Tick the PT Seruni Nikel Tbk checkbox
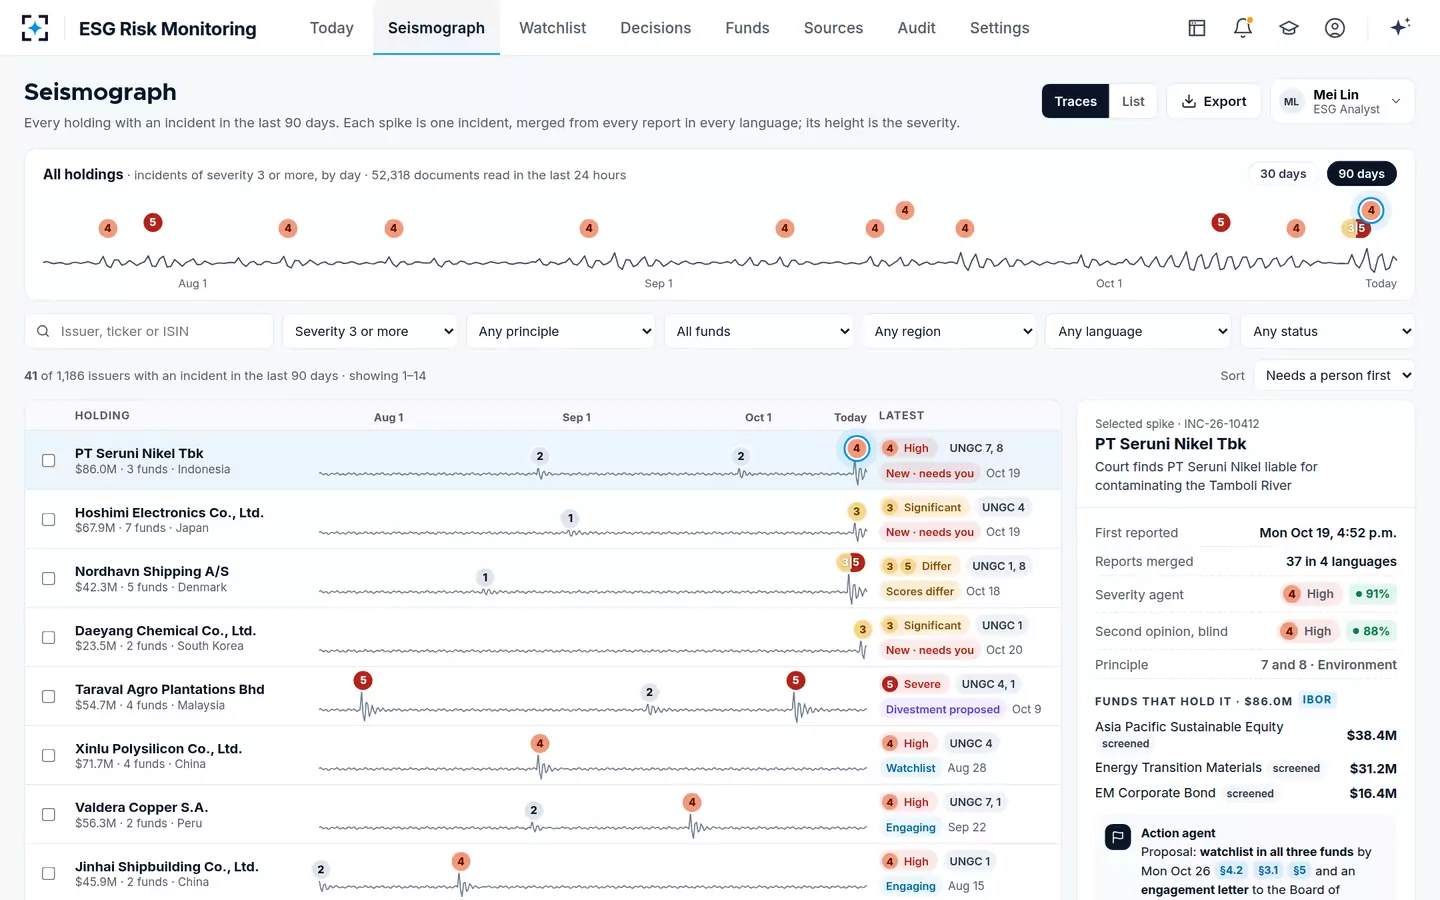 pos(48,460)
